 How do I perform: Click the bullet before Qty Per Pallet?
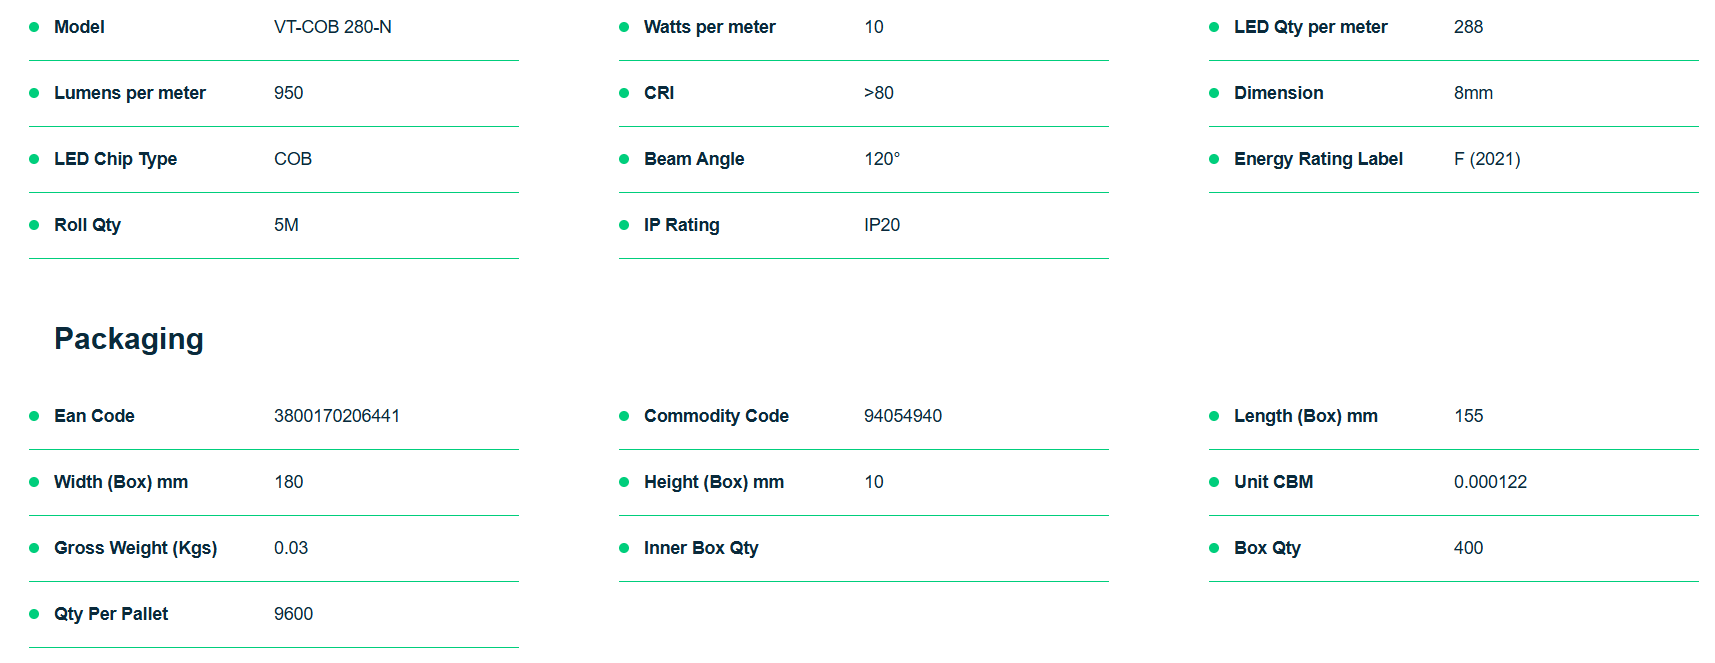(x=34, y=614)
